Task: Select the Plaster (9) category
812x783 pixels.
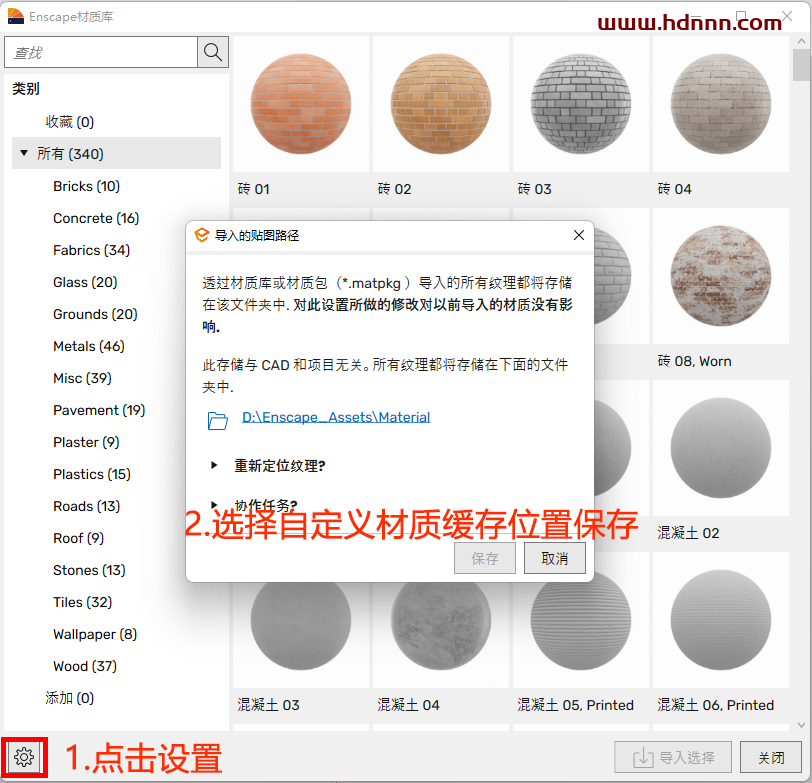Action: pyautogui.click(x=86, y=442)
